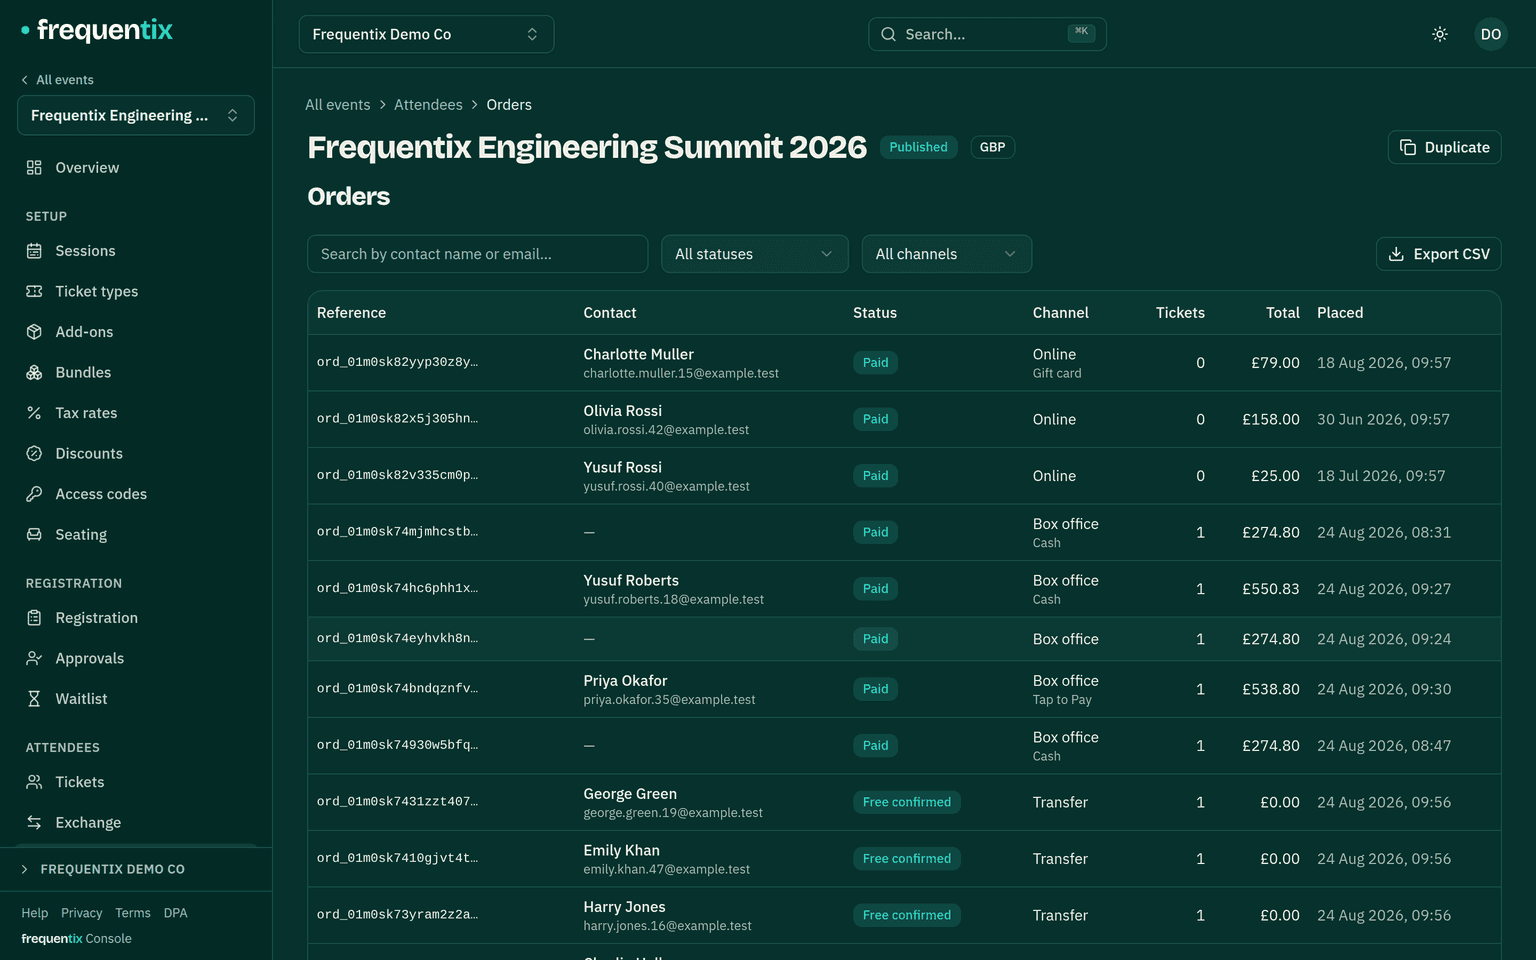Click Charlotte Muller's Paid badge
The image size is (1536, 960).
click(x=875, y=363)
